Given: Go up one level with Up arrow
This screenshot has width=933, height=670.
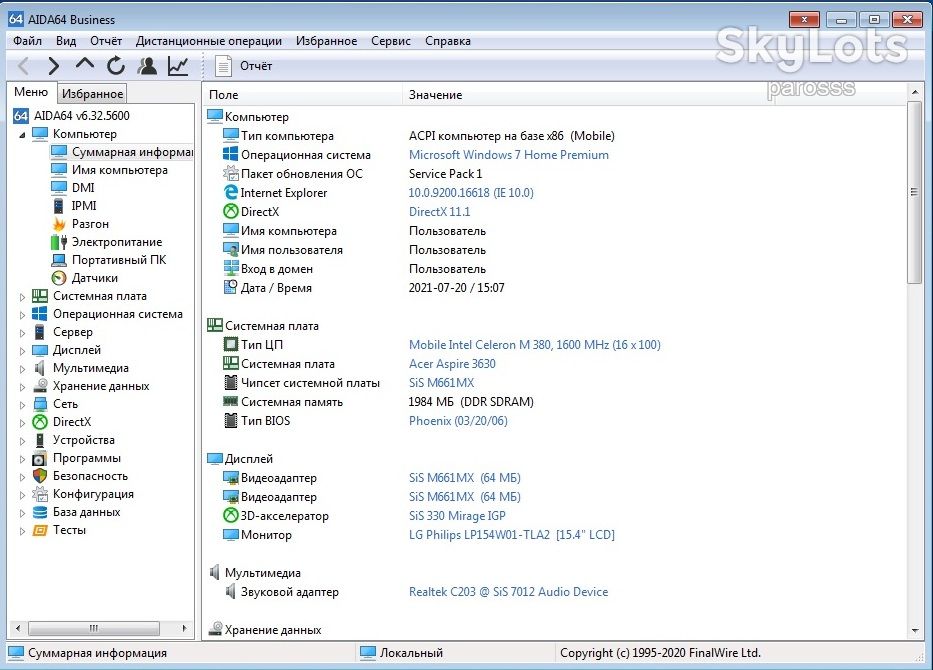Looking at the screenshot, I should click(85, 64).
